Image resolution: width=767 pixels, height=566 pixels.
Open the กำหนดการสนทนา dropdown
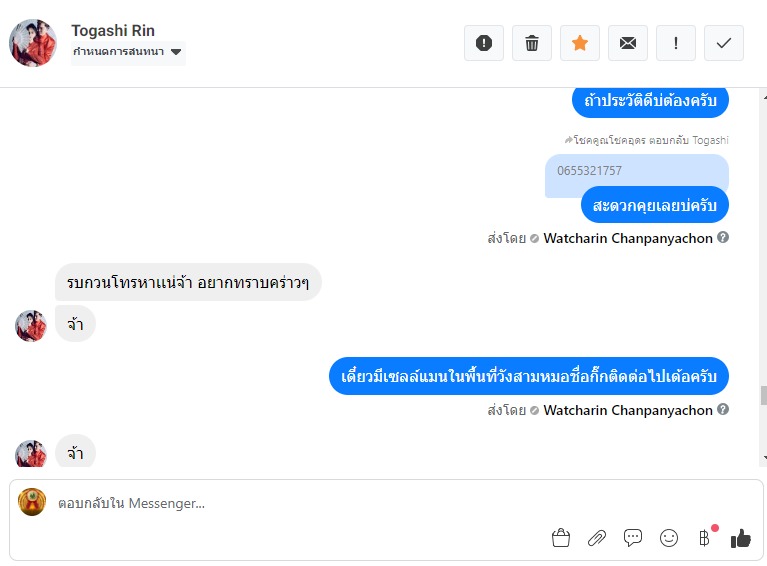coord(128,52)
